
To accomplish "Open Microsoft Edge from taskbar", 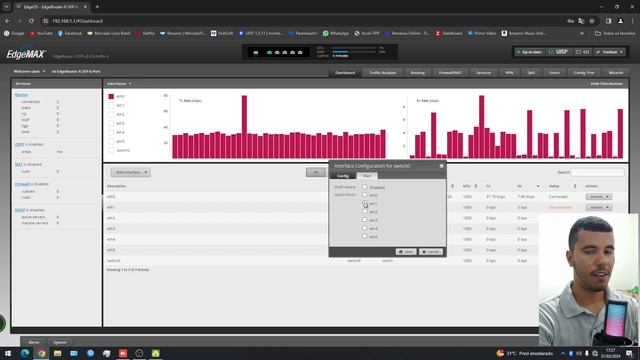I will pos(25,353).
